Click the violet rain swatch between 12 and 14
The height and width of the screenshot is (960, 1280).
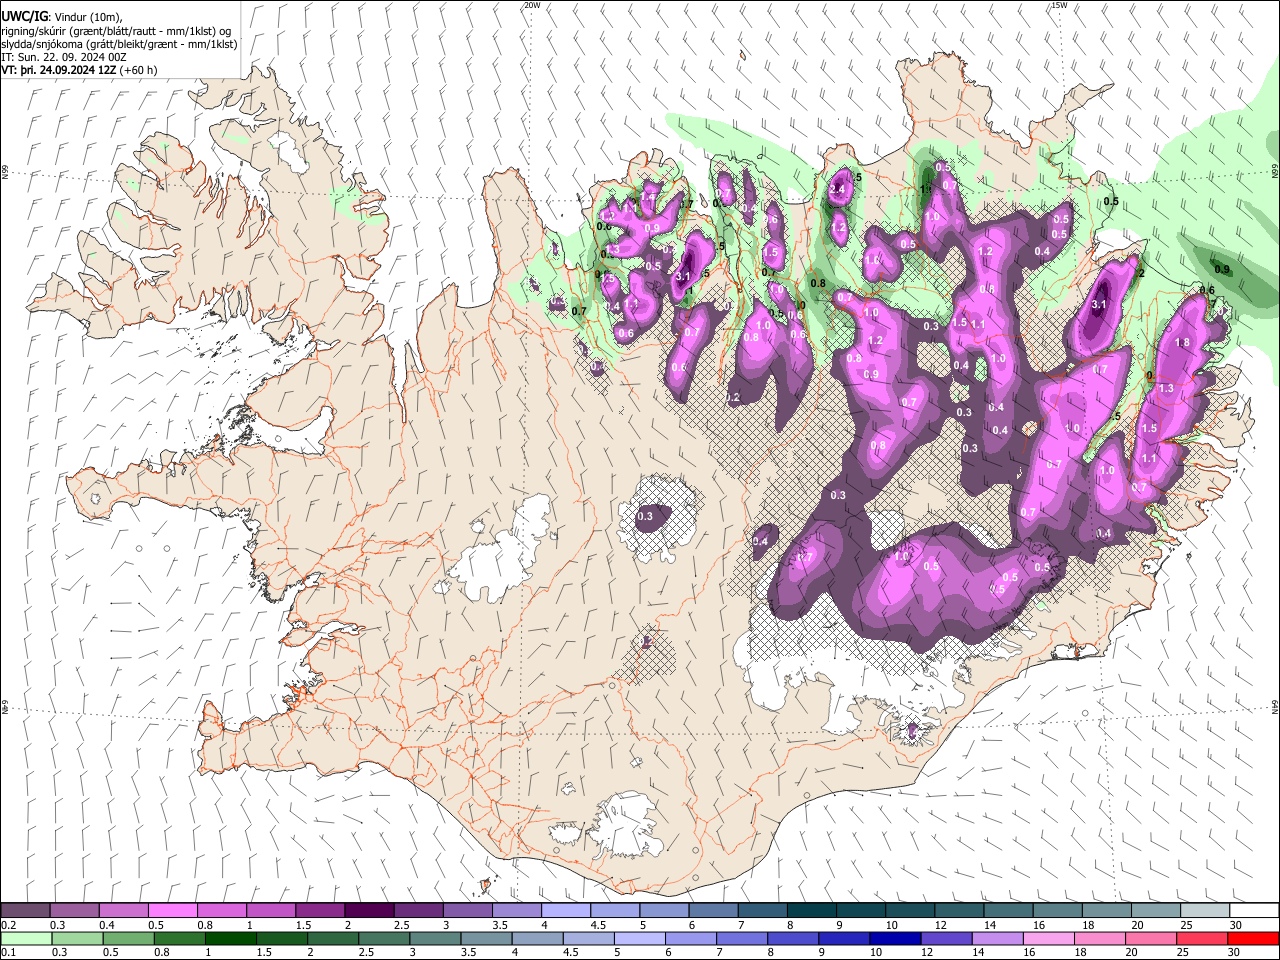(x=946, y=939)
